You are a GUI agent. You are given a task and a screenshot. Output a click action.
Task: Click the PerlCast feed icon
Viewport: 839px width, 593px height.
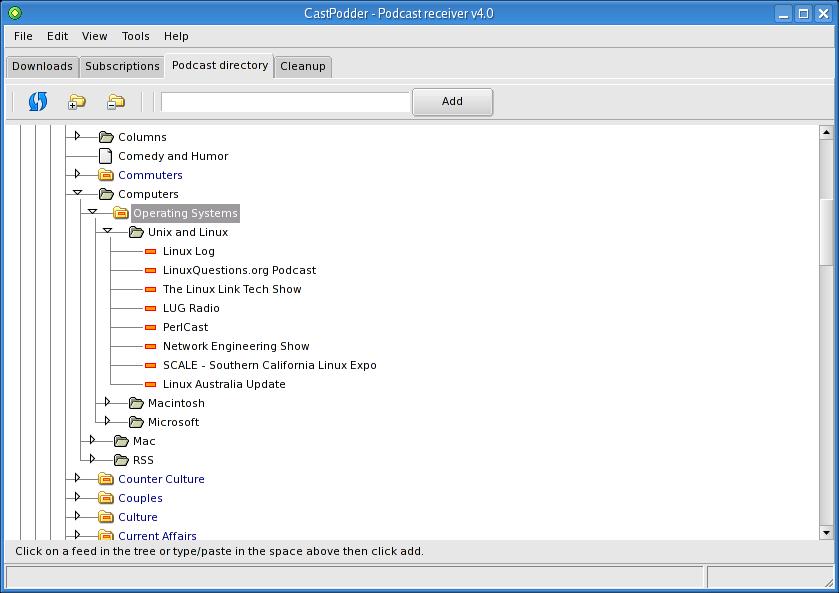pyautogui.click(x=151, y=327)
